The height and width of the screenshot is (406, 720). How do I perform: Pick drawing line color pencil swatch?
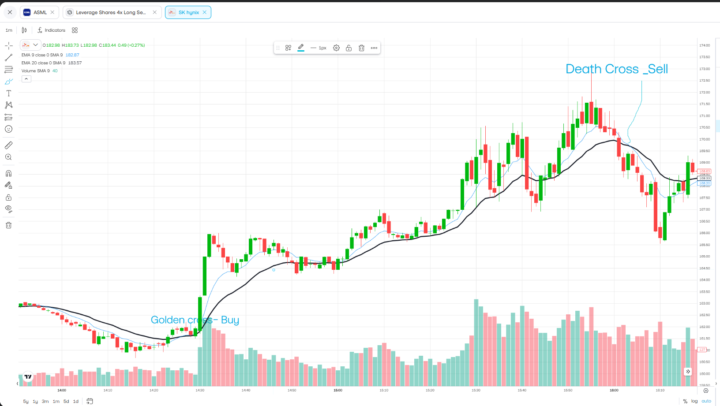301,48
